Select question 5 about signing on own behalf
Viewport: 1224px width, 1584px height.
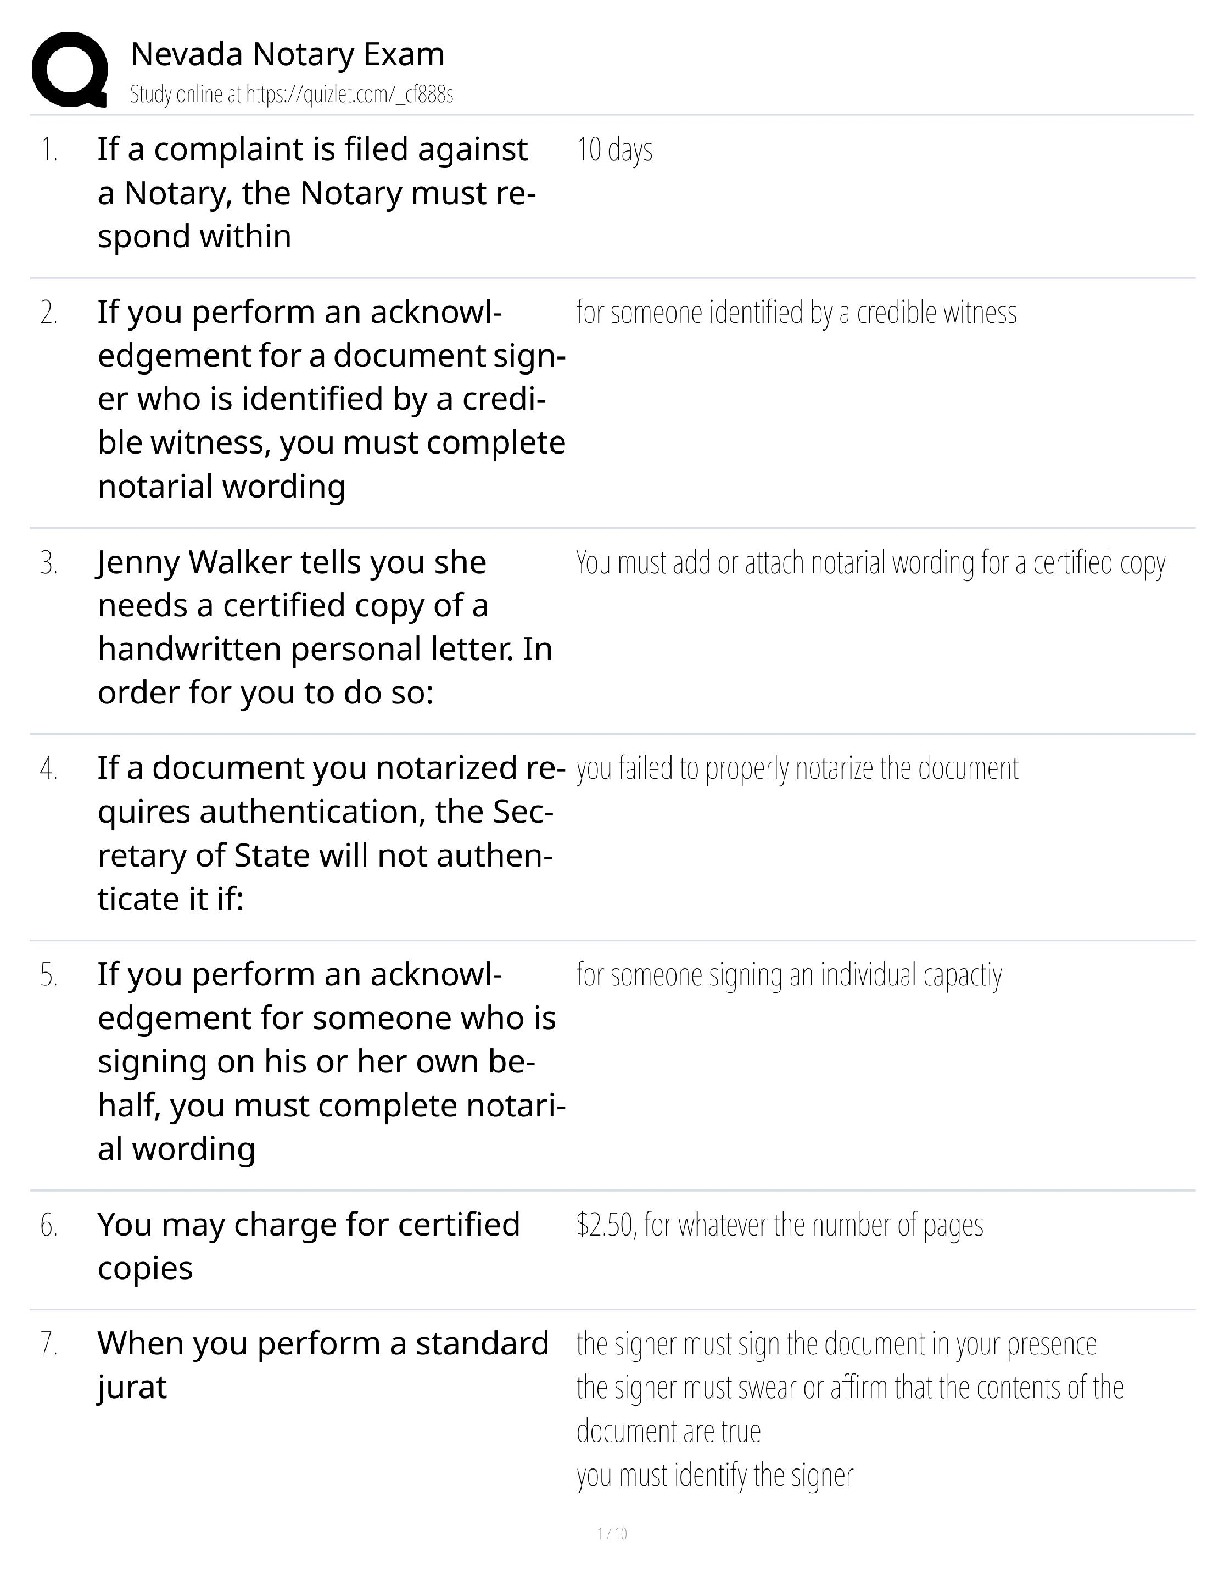(330, 1061)
